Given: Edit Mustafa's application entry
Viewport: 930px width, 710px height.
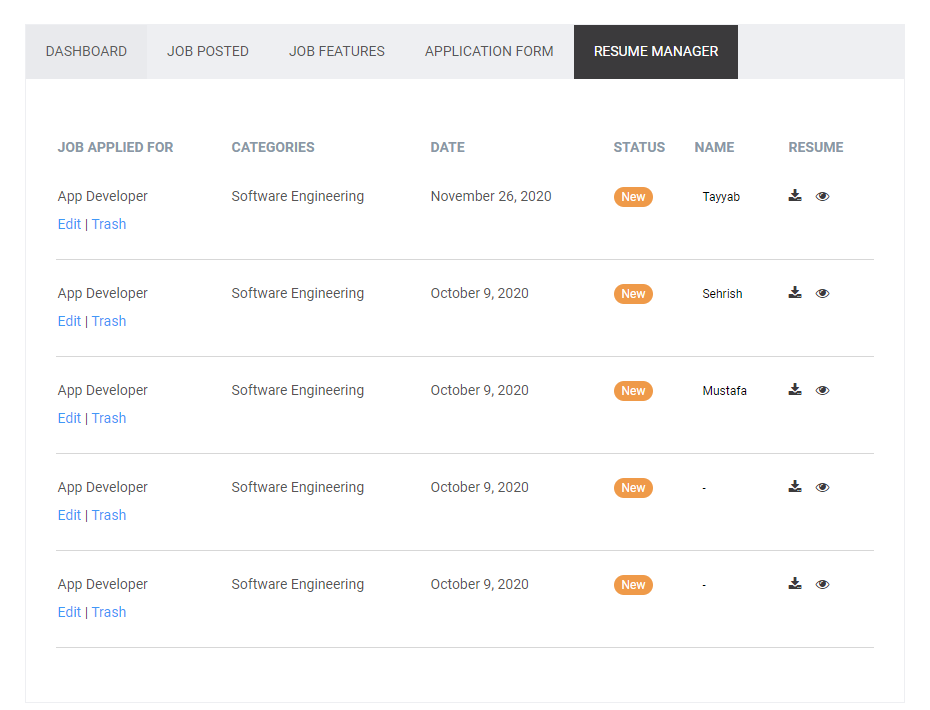Looking at the screenshot, I should click(69, 418).
